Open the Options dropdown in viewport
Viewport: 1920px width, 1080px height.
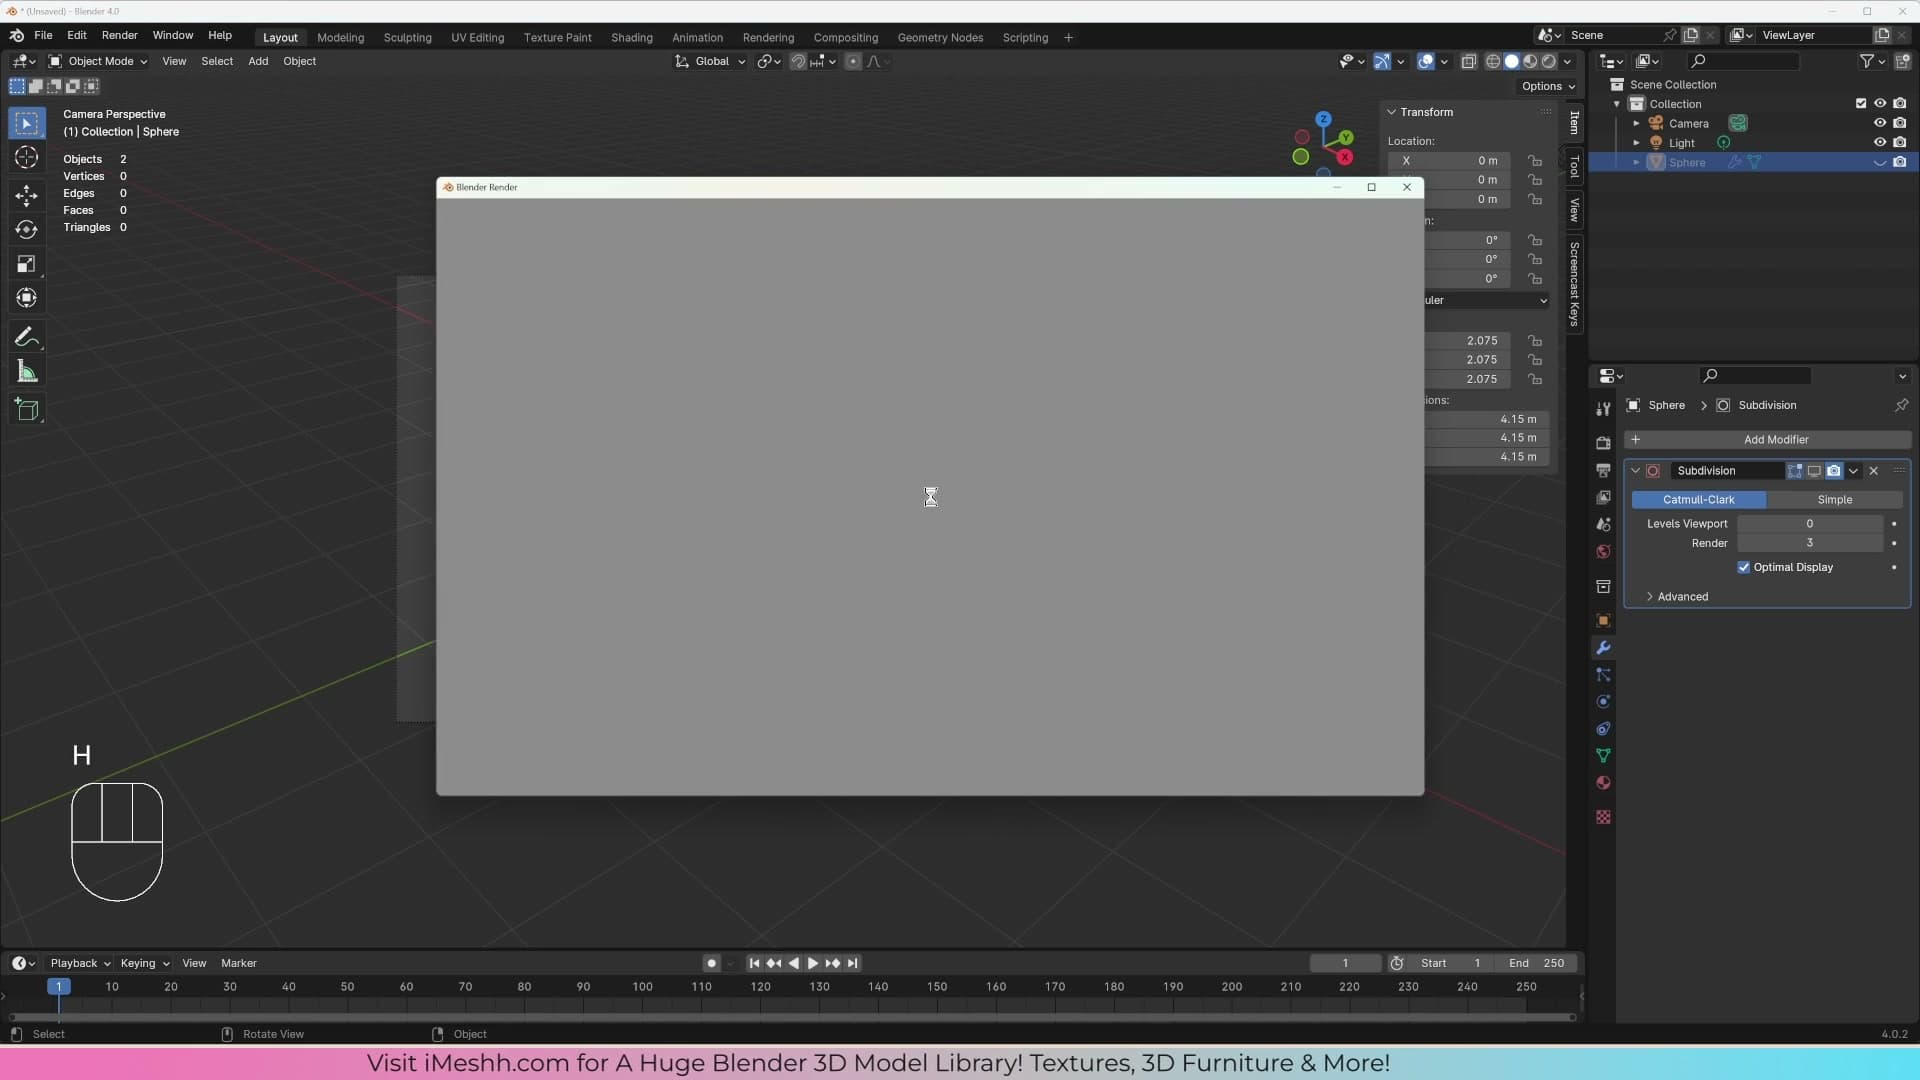coord(1548,86)
